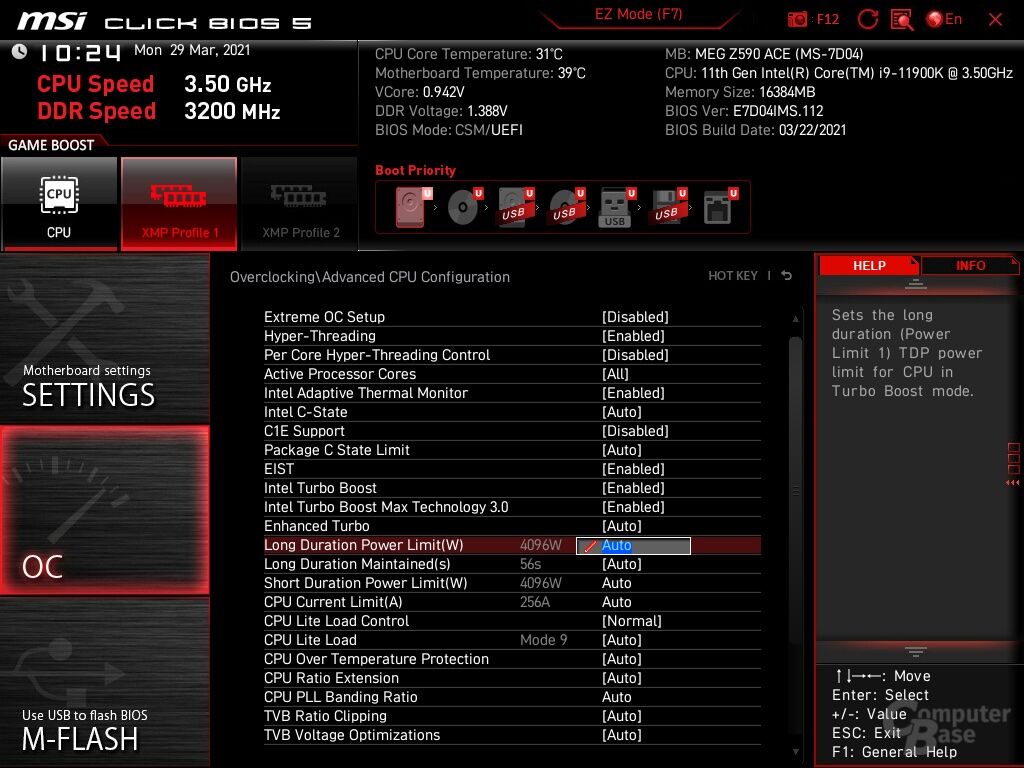Switch to the HELP tab
Viewport: 1024px width, 768px height.
869,265
